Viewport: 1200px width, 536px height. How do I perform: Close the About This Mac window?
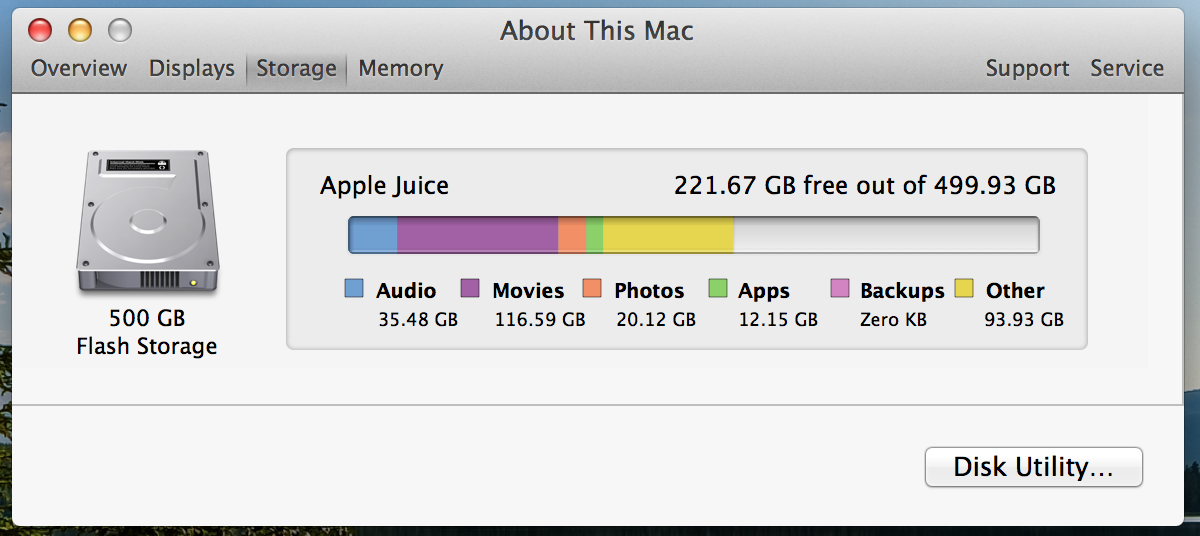pos(41,30)
